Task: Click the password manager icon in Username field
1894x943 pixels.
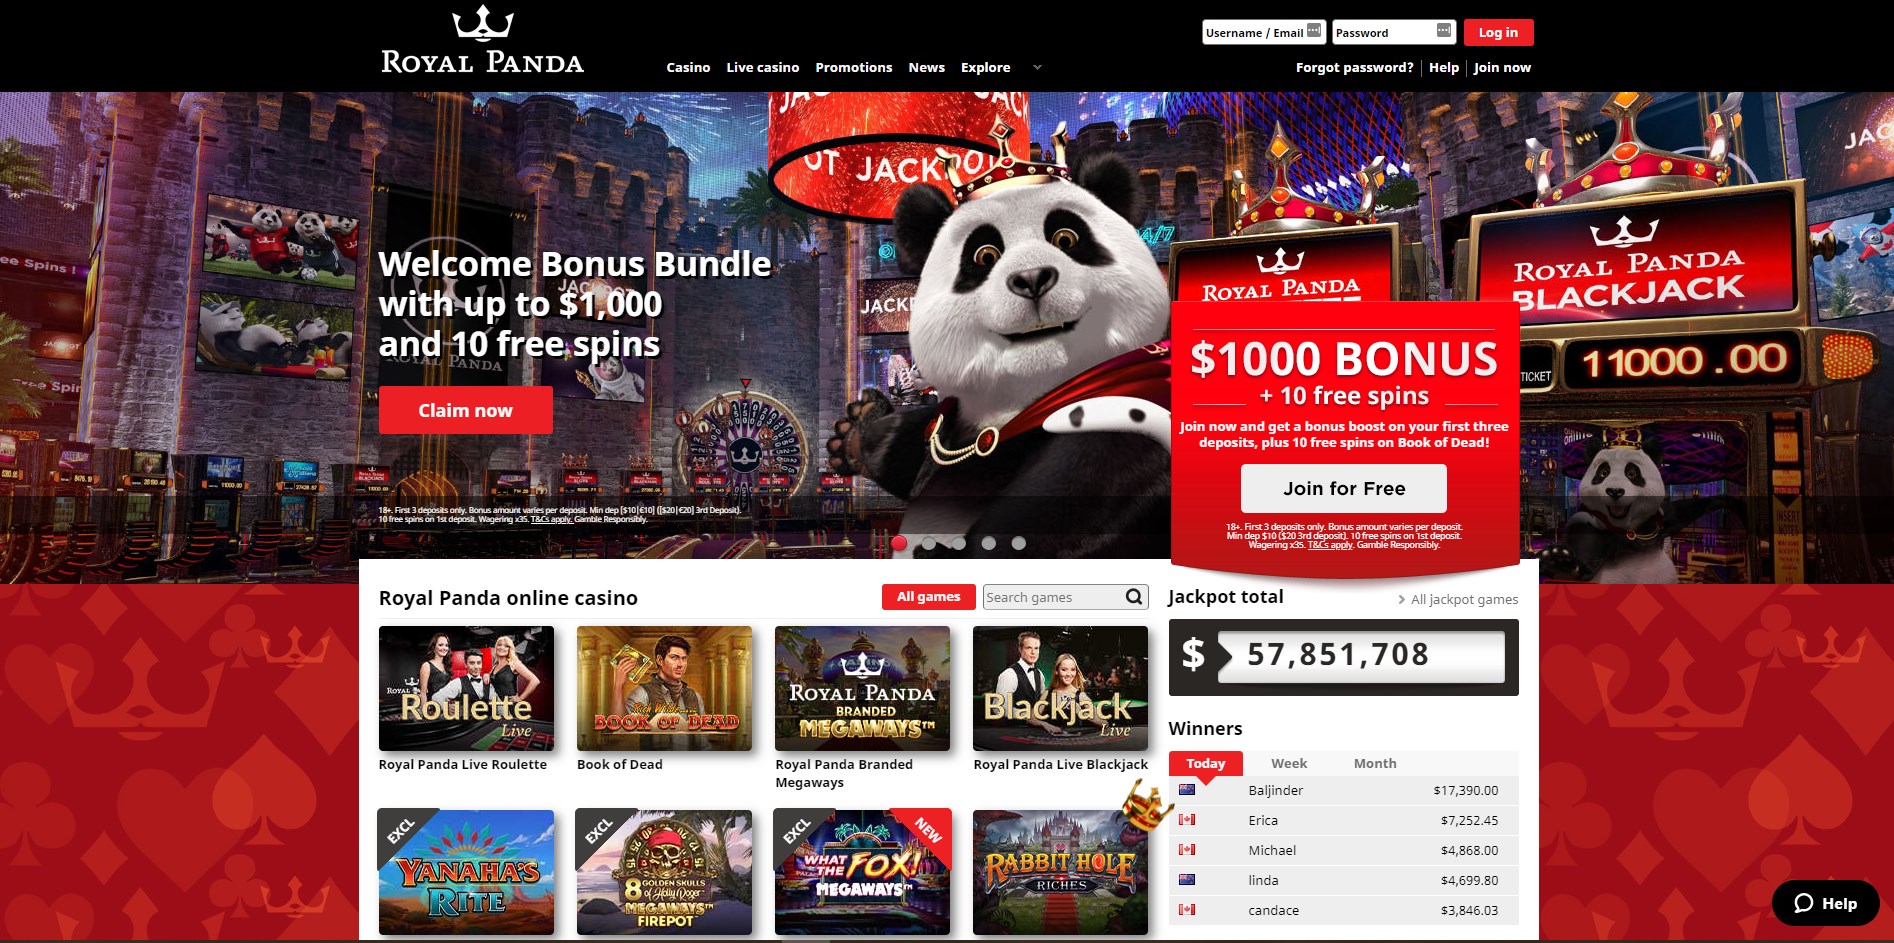Action: pyautogui.click(x=1314, y=31)
